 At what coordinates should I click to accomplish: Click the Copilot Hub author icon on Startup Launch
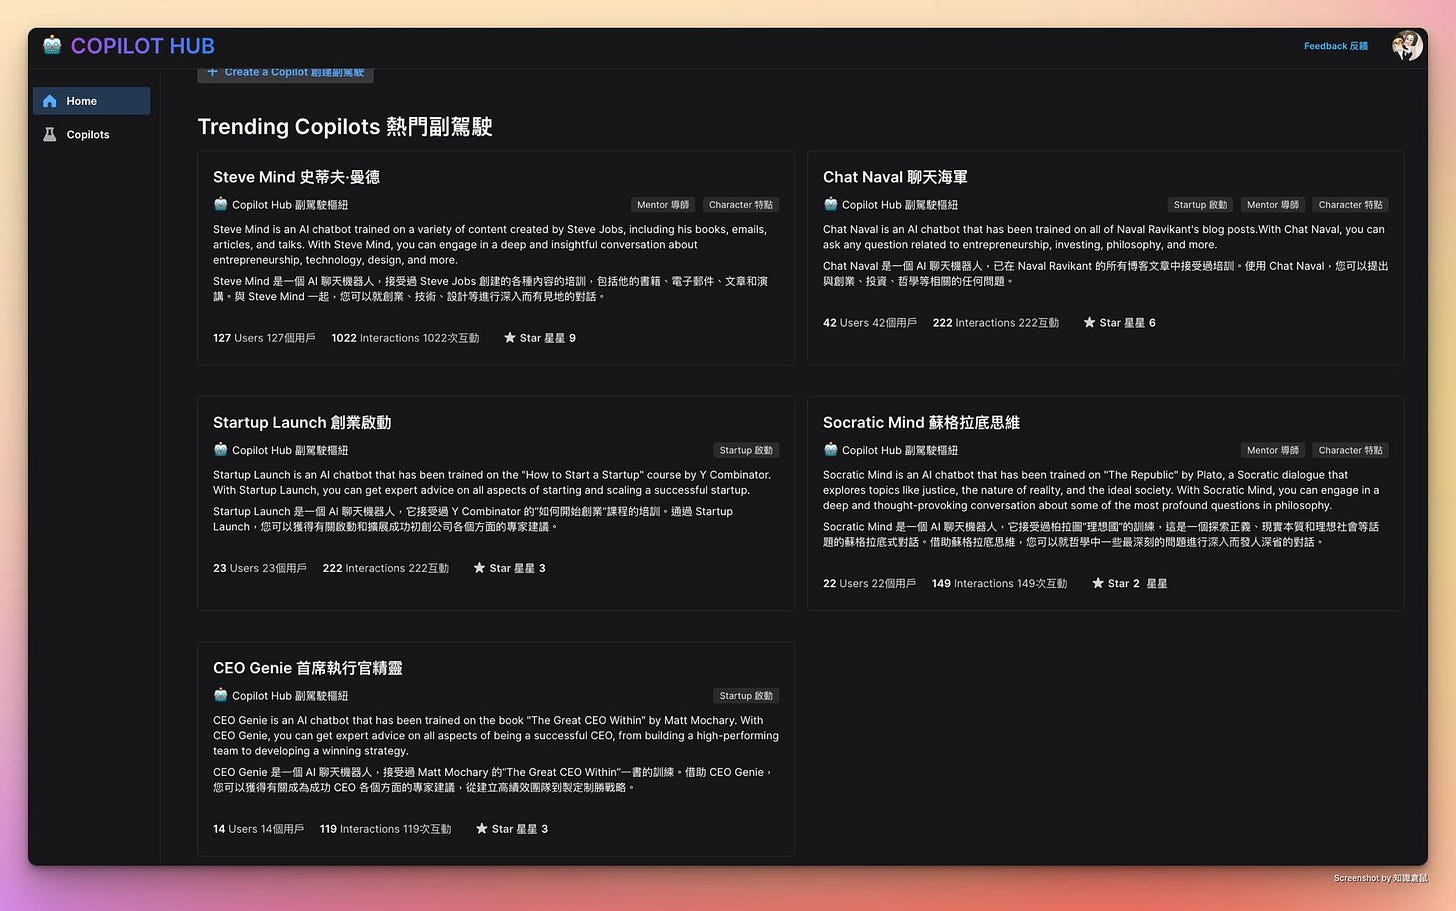pos(220,450)
